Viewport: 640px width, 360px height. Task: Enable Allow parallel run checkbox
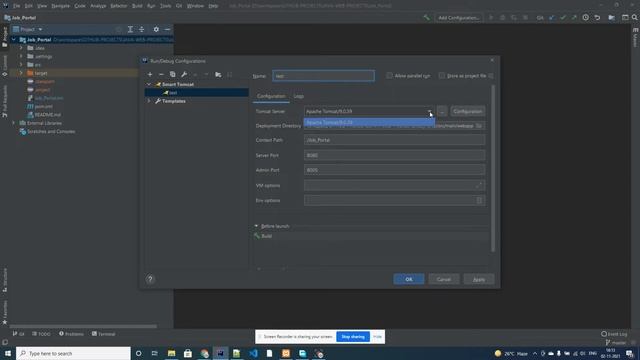click(389, 76)
